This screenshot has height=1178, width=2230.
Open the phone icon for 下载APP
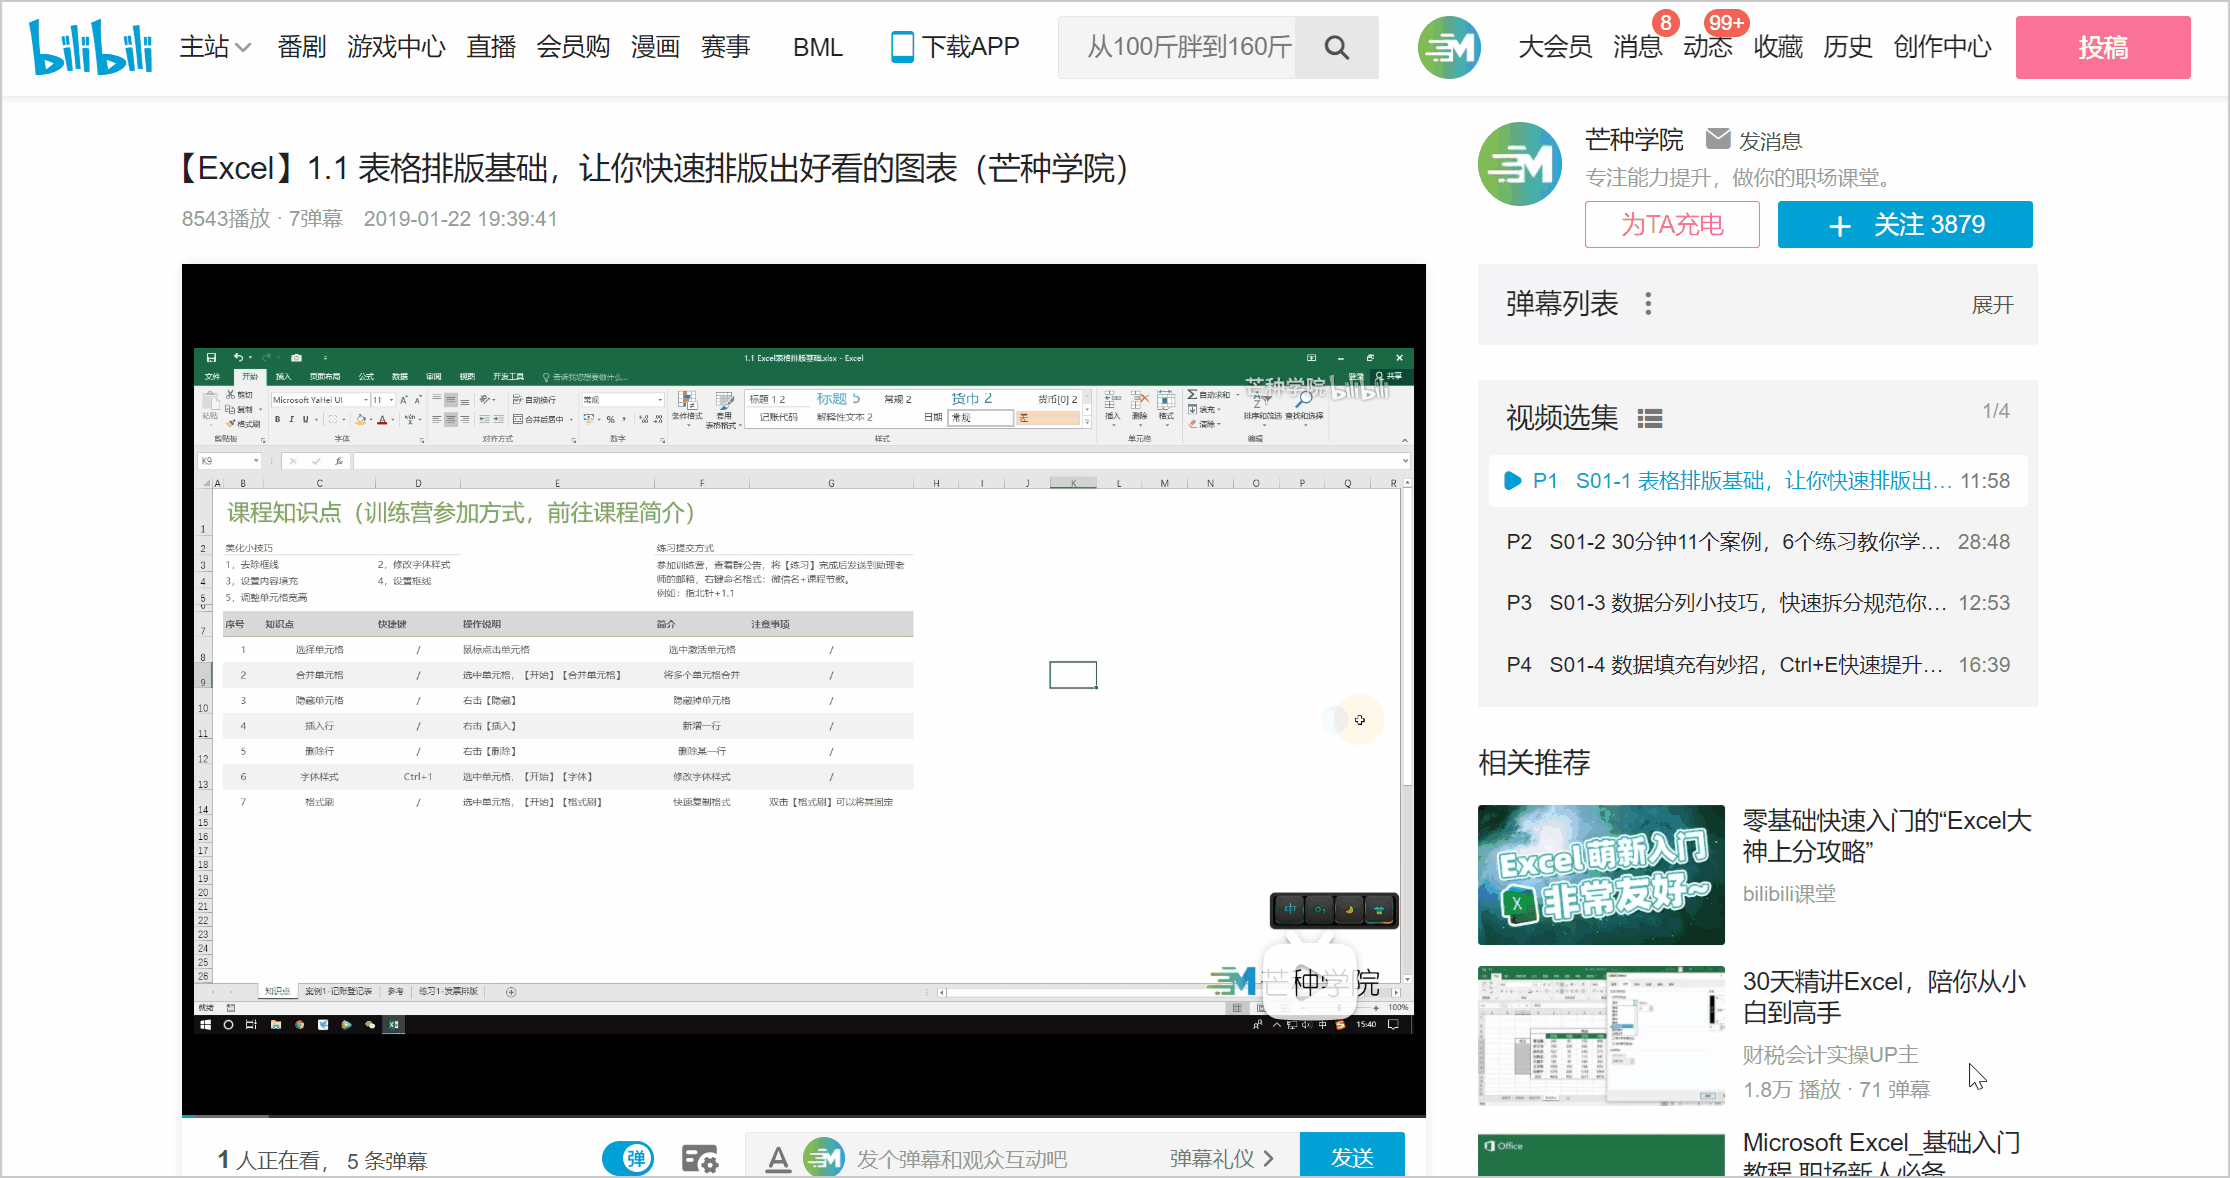pyautogui.click(x=902, y=47)
